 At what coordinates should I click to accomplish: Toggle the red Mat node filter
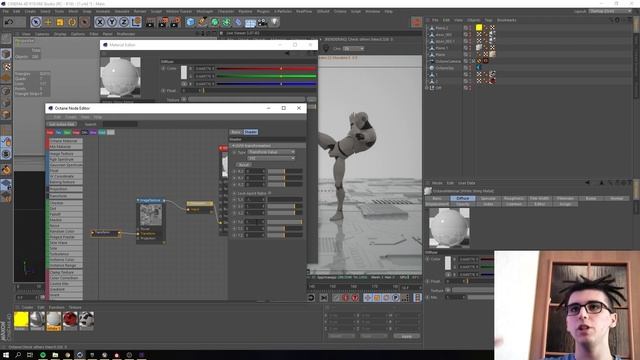(x=50, y=132)
